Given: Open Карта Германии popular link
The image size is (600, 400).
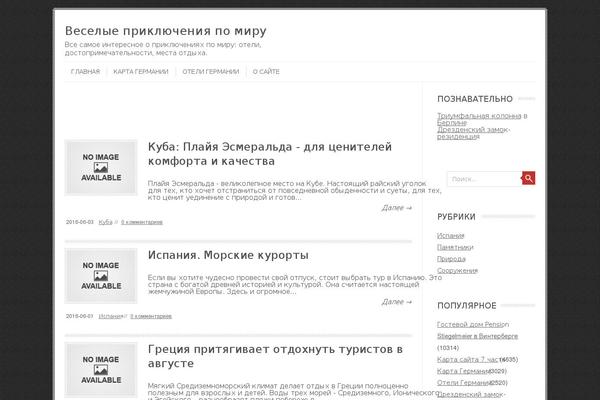Looking at the screenshot, I should coord(463,371).
